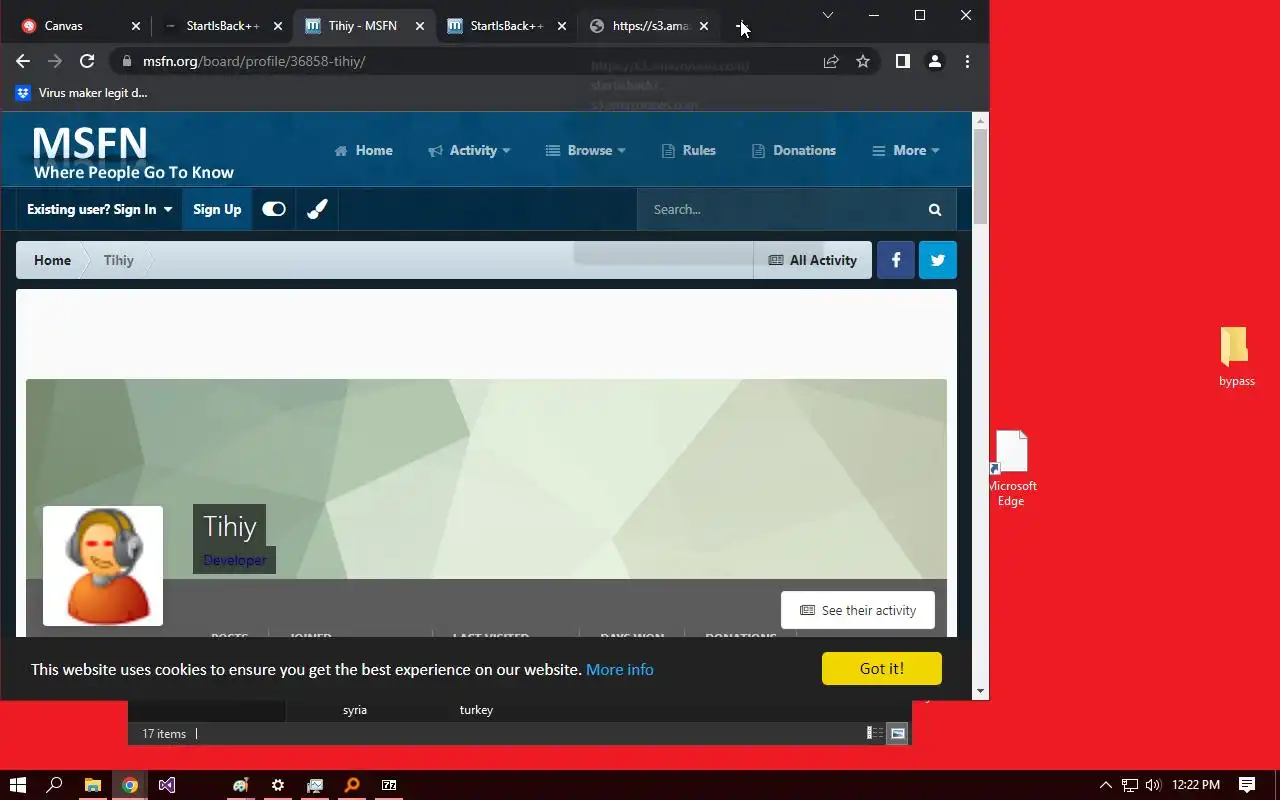1280x800 pixels.
Task: Click the MSFN site logo
Action: [133, 154]
